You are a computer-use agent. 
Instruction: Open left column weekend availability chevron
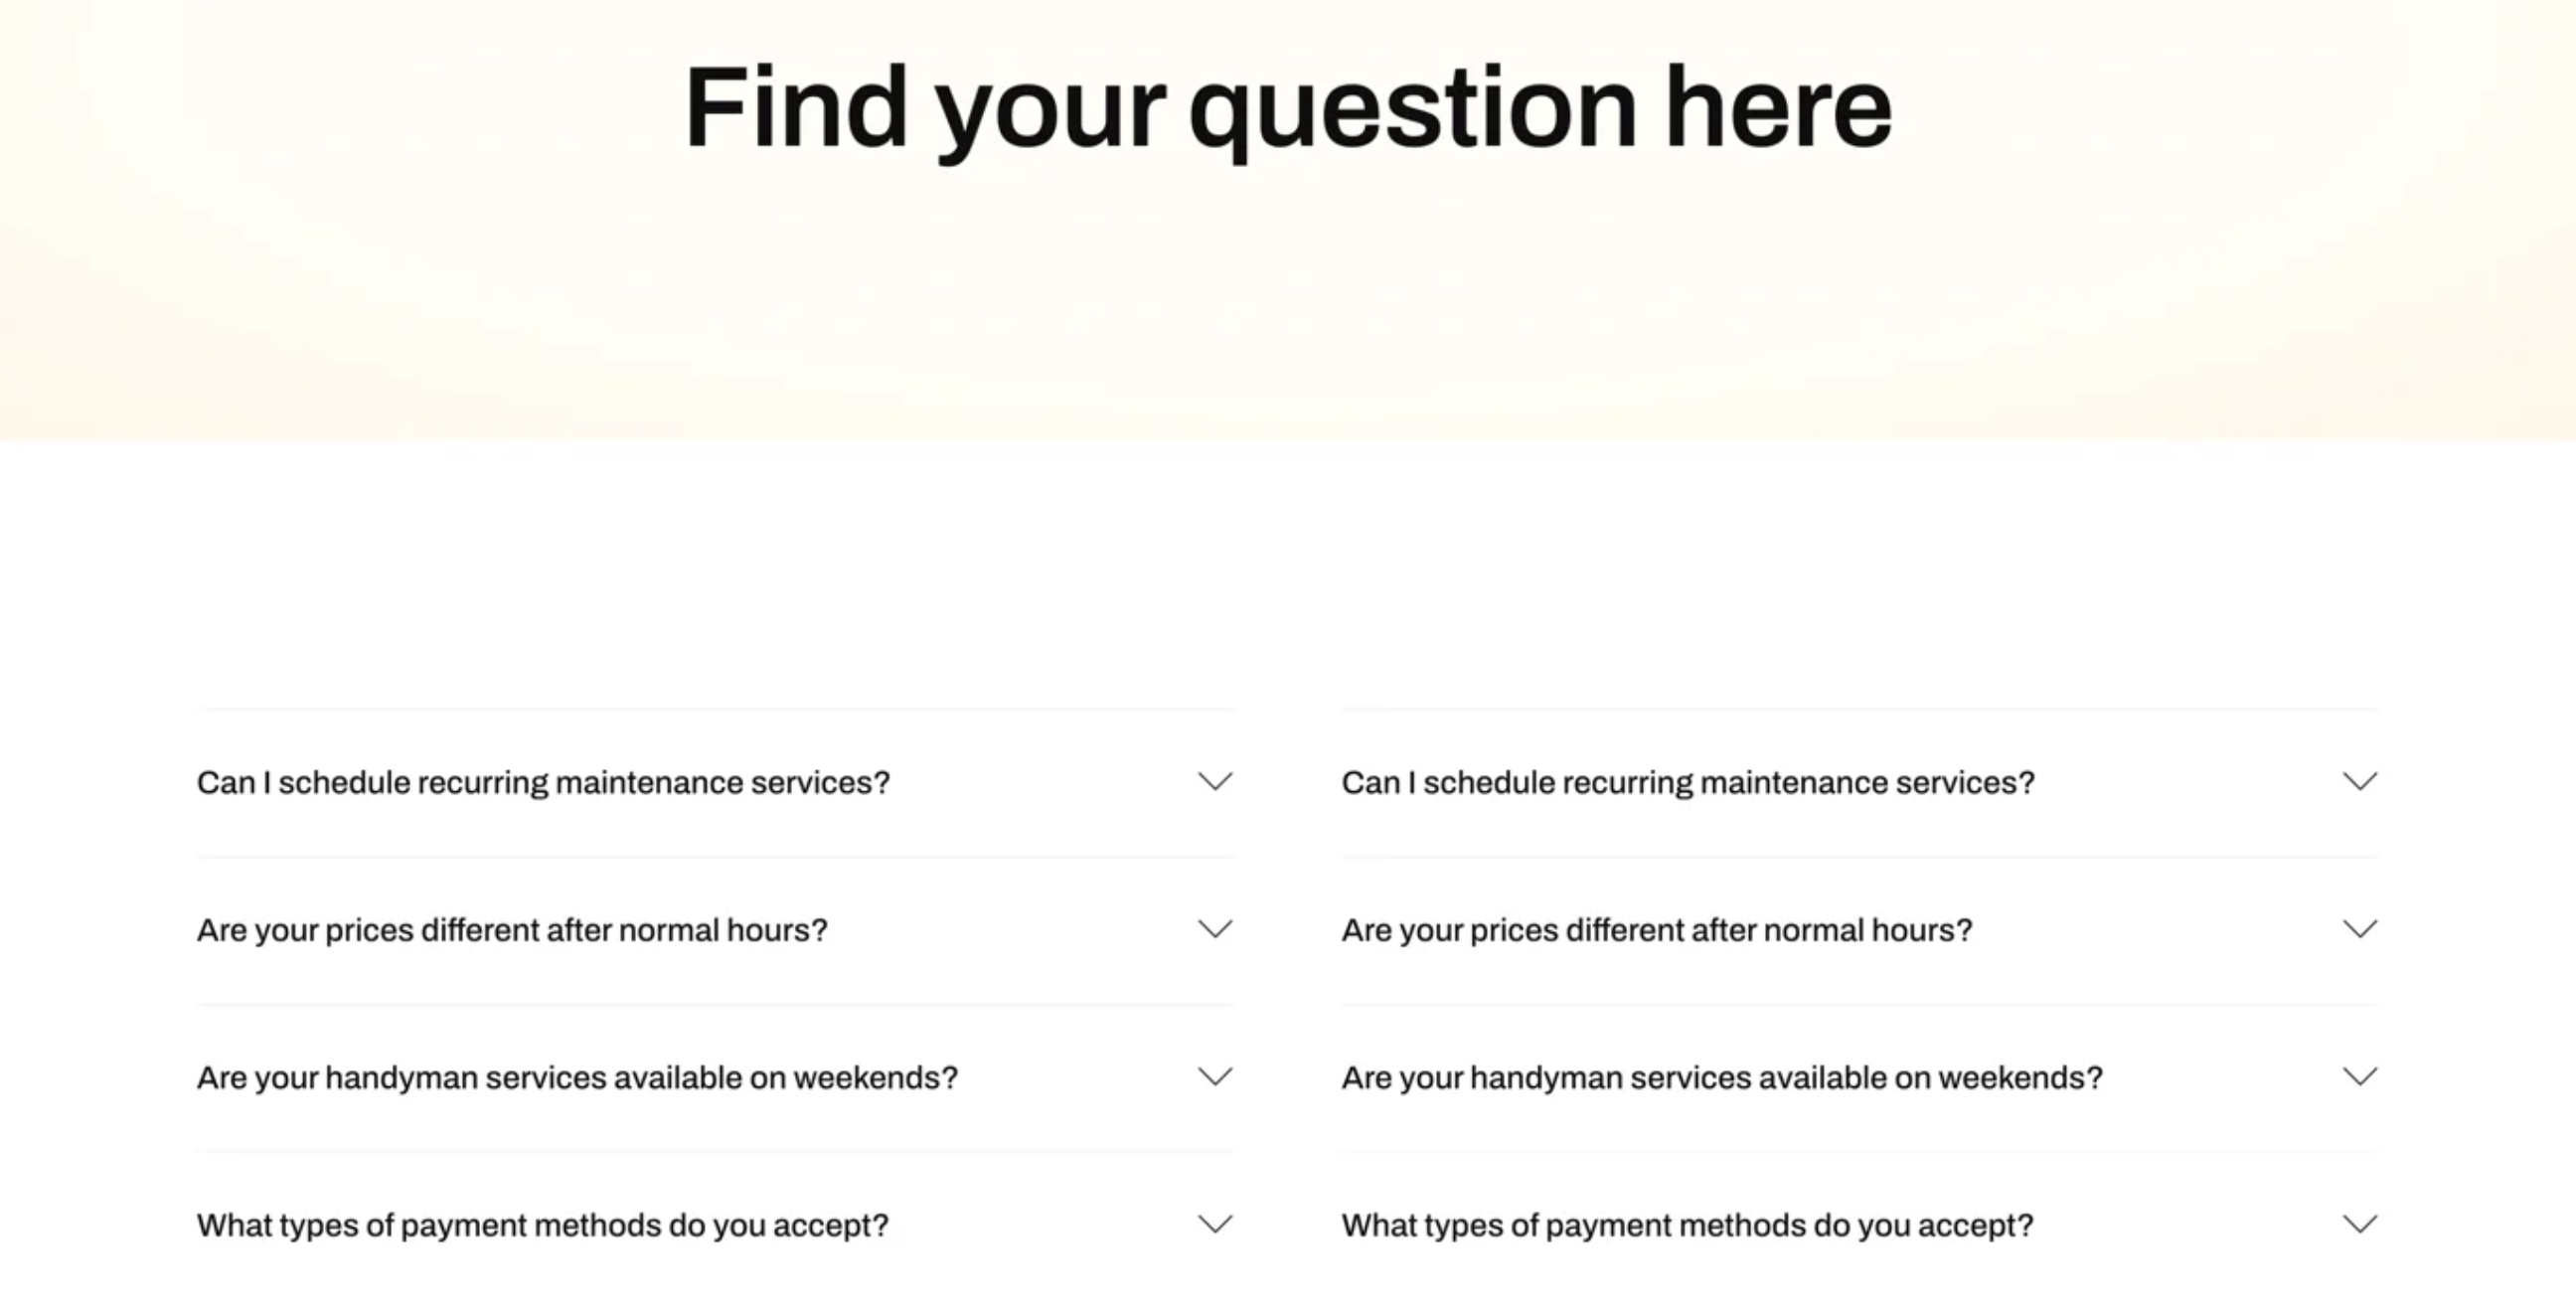[x=1215, y=1077]
